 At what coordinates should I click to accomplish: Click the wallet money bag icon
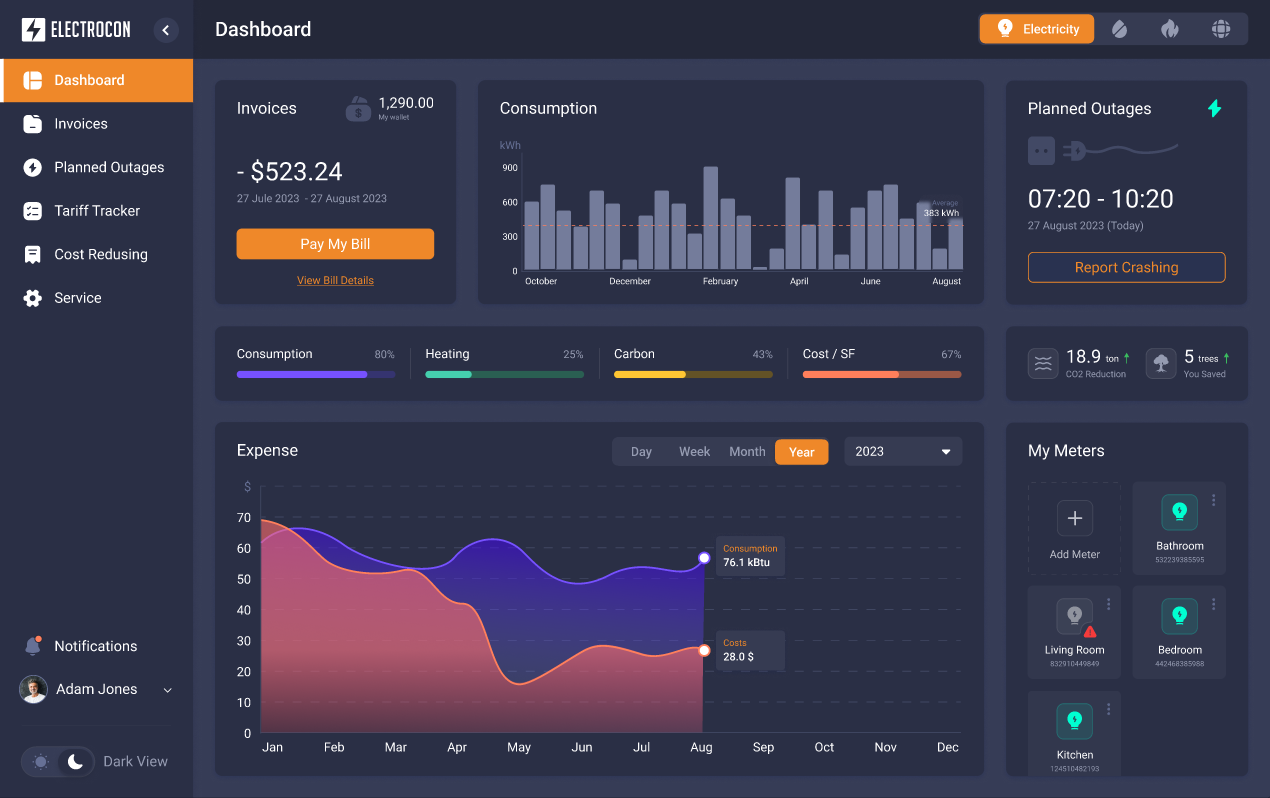click(358, 108)
